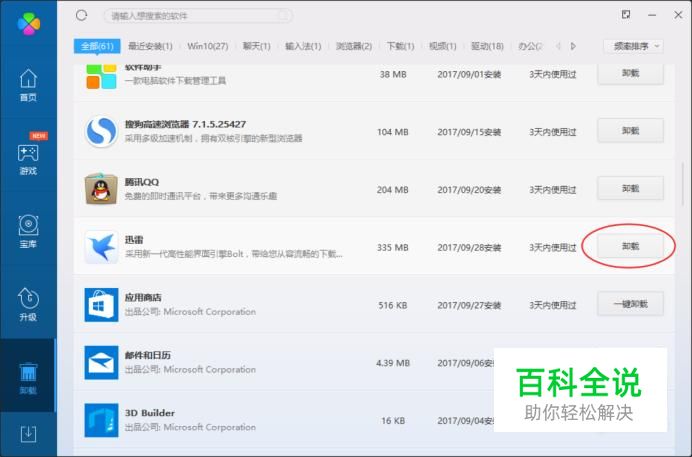Click the 4.39 MB size value
Image resolution: width=692 pixels, height=457 pixels.
click(393, 363)
